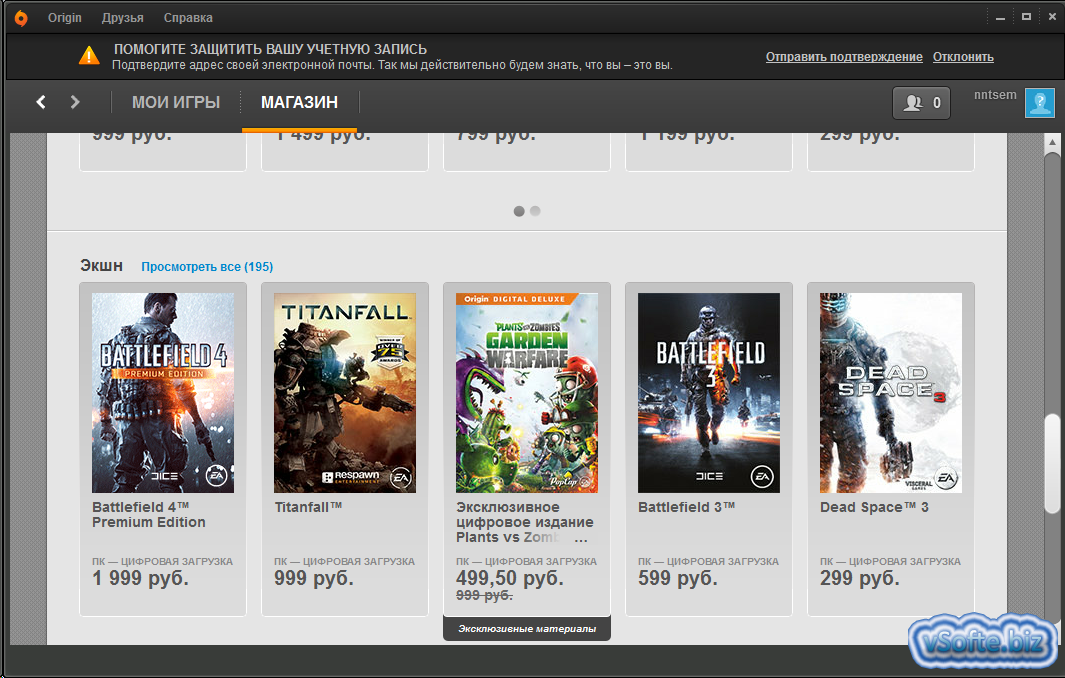Image resolution: width=1065 pixels, height=678 pixels.
Task: Click the nntsem username
Action: pos(995,95)
